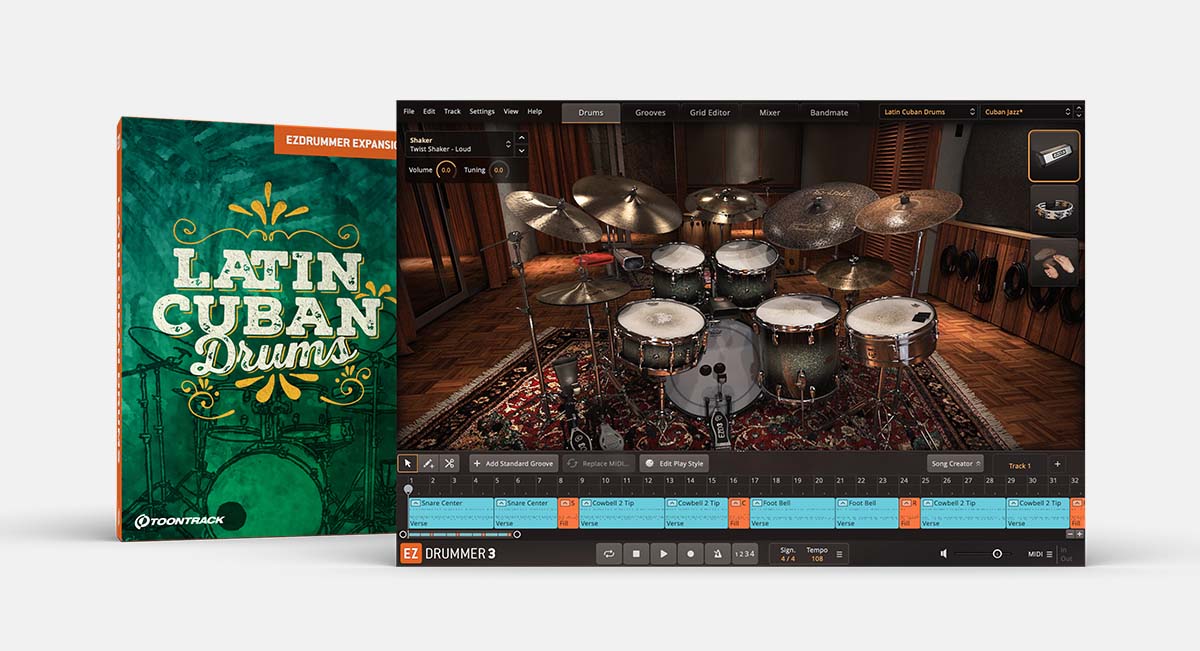Click the Replace MIDI button
This screenshot has width=1200, height=651.
(x=599, y=464)
